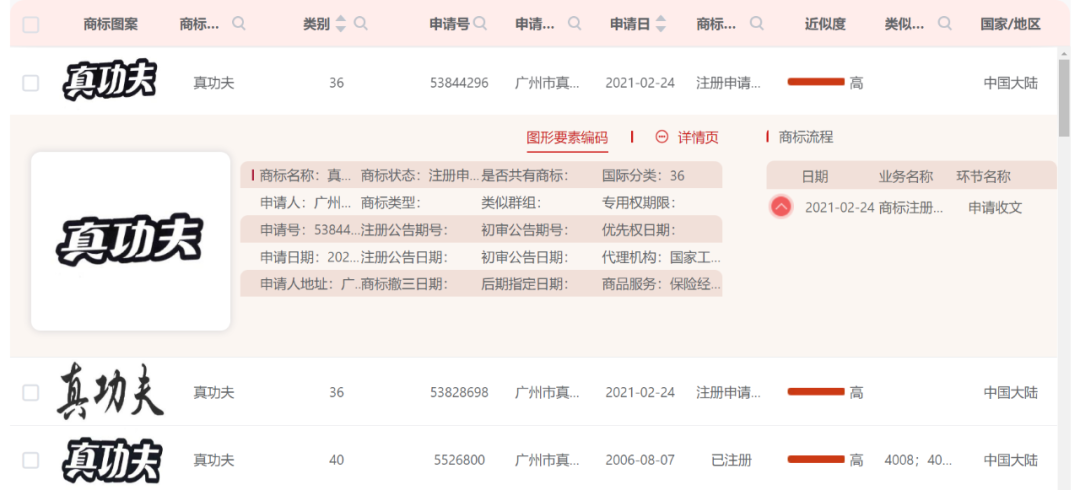Click application number 53844296
The image size is (1080, 490).
(x=459, y=83)
